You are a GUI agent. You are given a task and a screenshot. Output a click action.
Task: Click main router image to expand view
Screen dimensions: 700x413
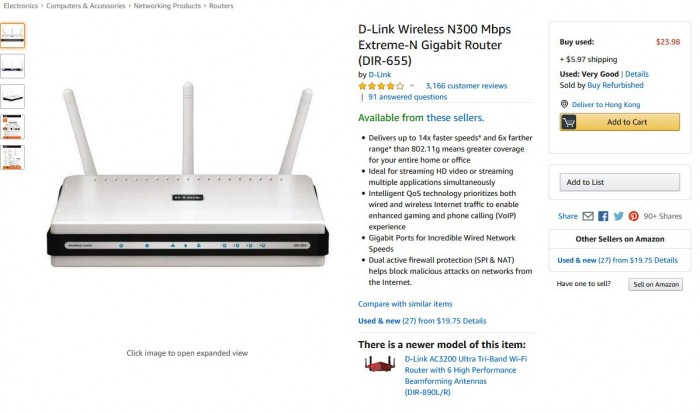188,175
